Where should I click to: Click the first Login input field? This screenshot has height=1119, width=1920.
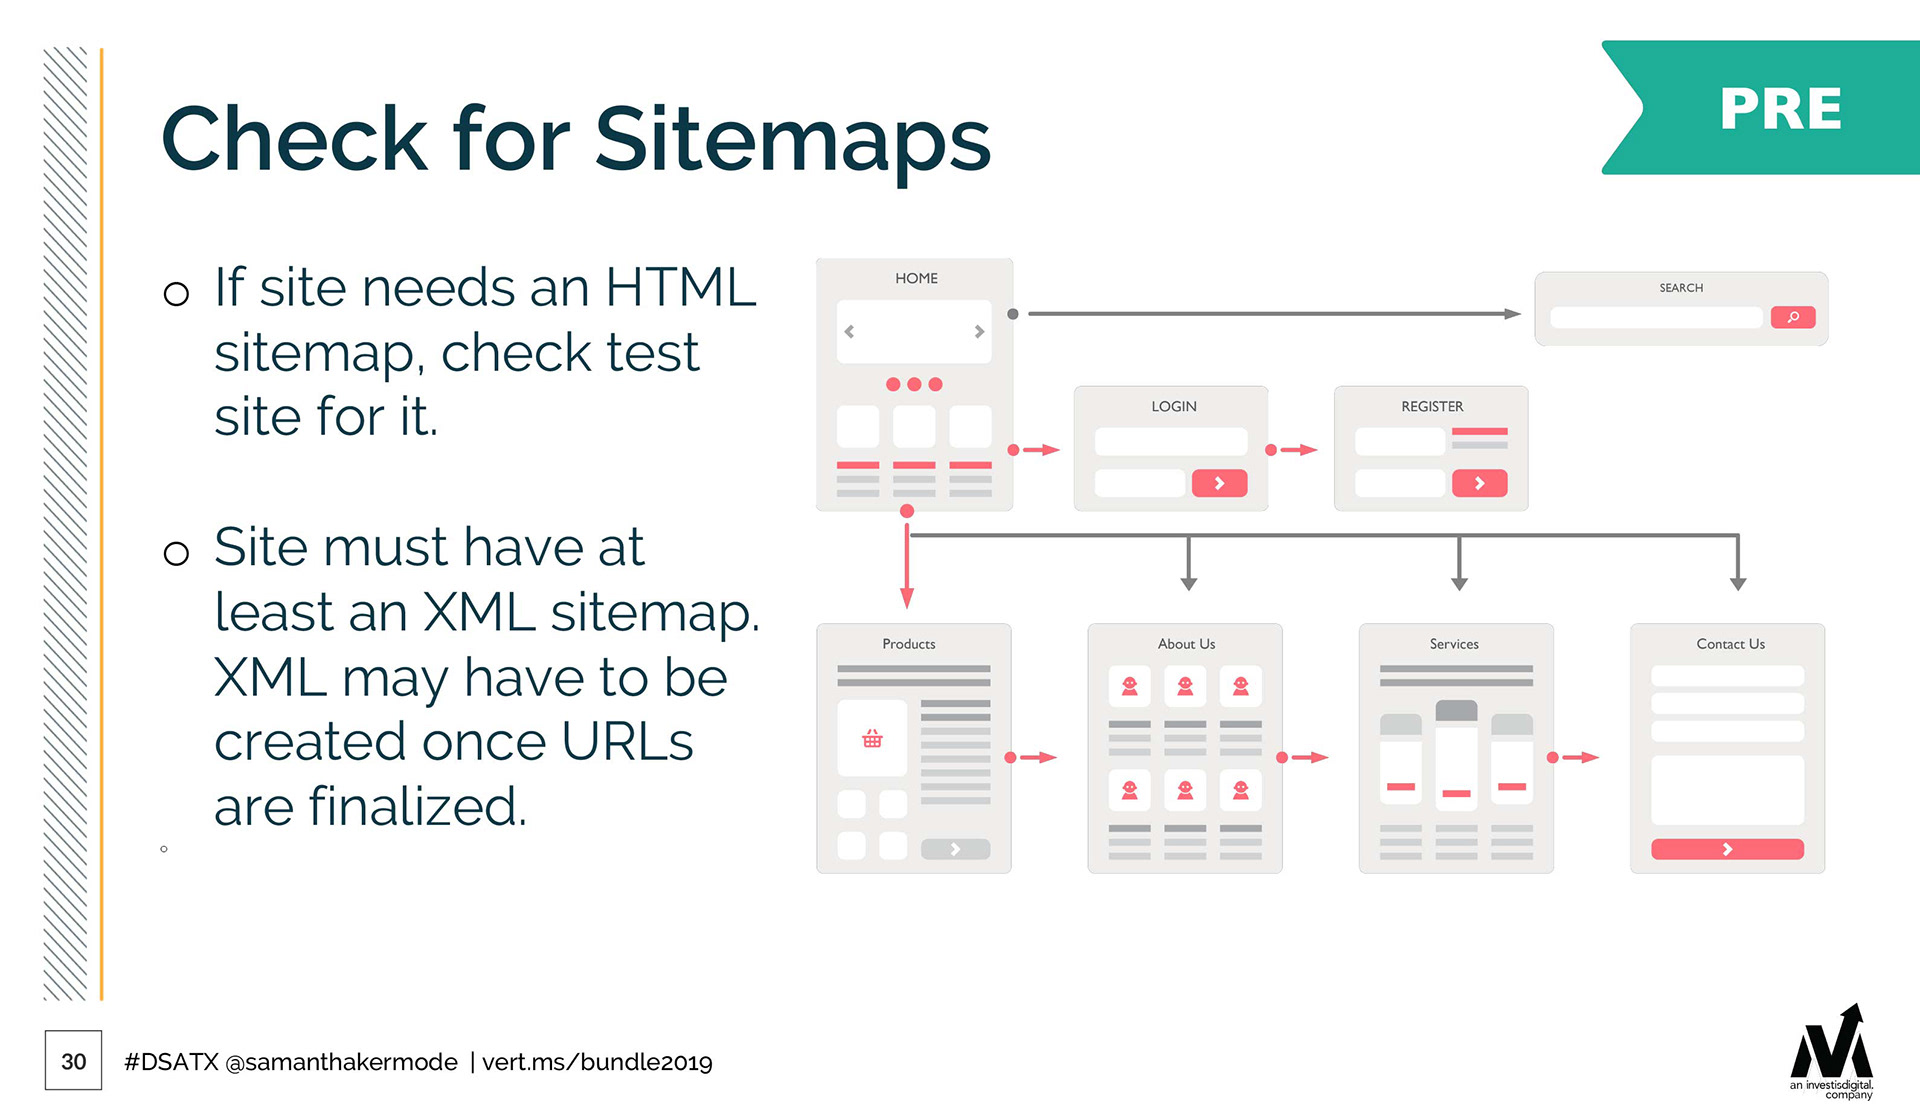[1170, 441]
